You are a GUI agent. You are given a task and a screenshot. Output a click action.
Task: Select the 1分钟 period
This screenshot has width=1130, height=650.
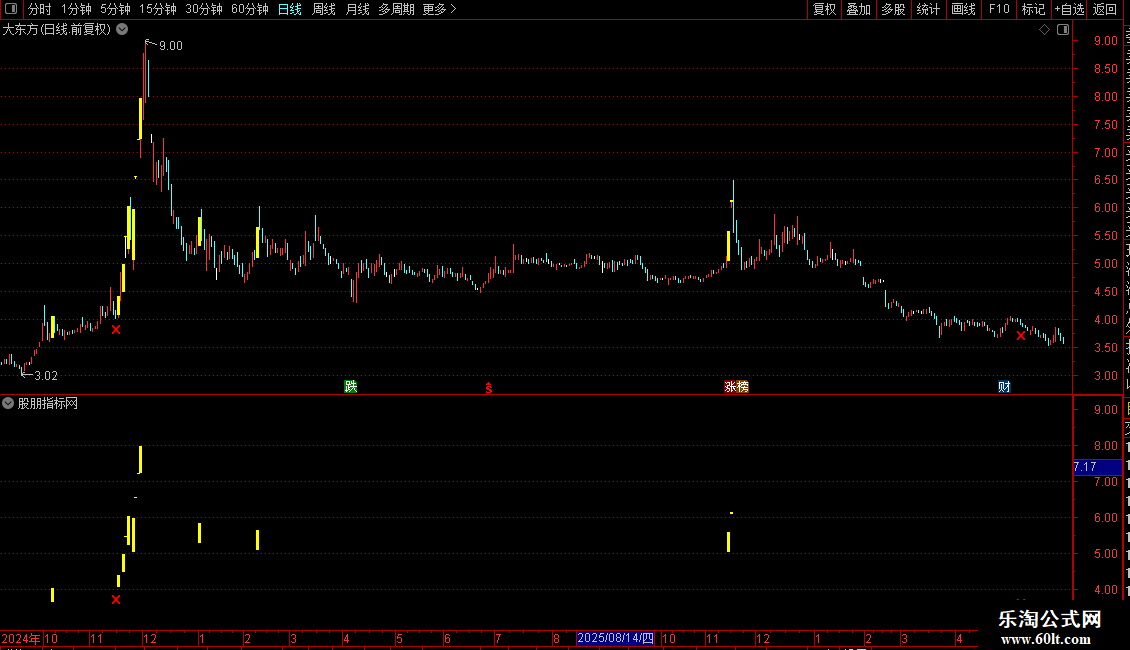tap(76, 9)
